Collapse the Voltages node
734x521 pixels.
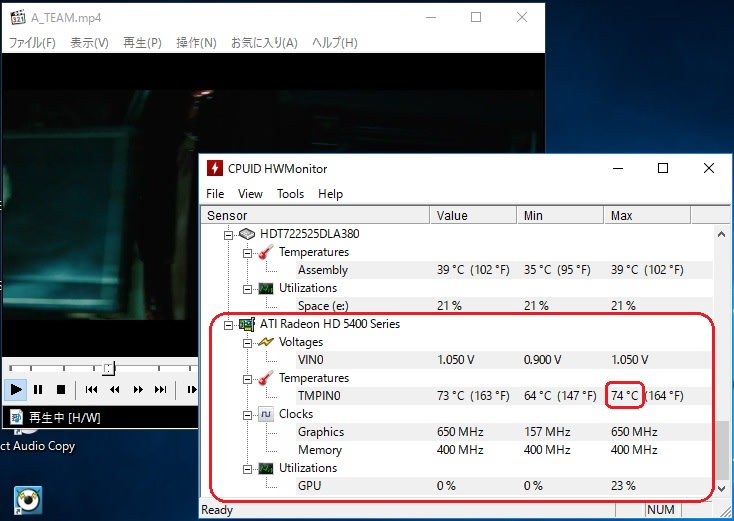247,343
